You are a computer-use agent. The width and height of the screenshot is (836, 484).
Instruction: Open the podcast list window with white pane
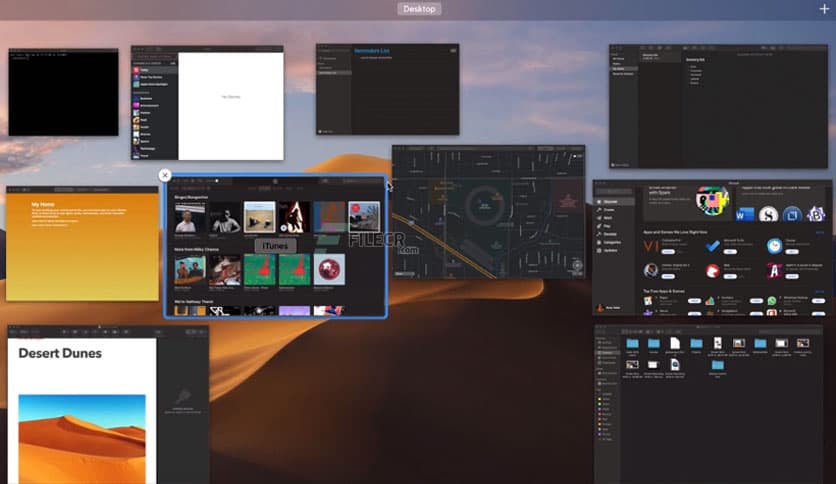point(207,103)
